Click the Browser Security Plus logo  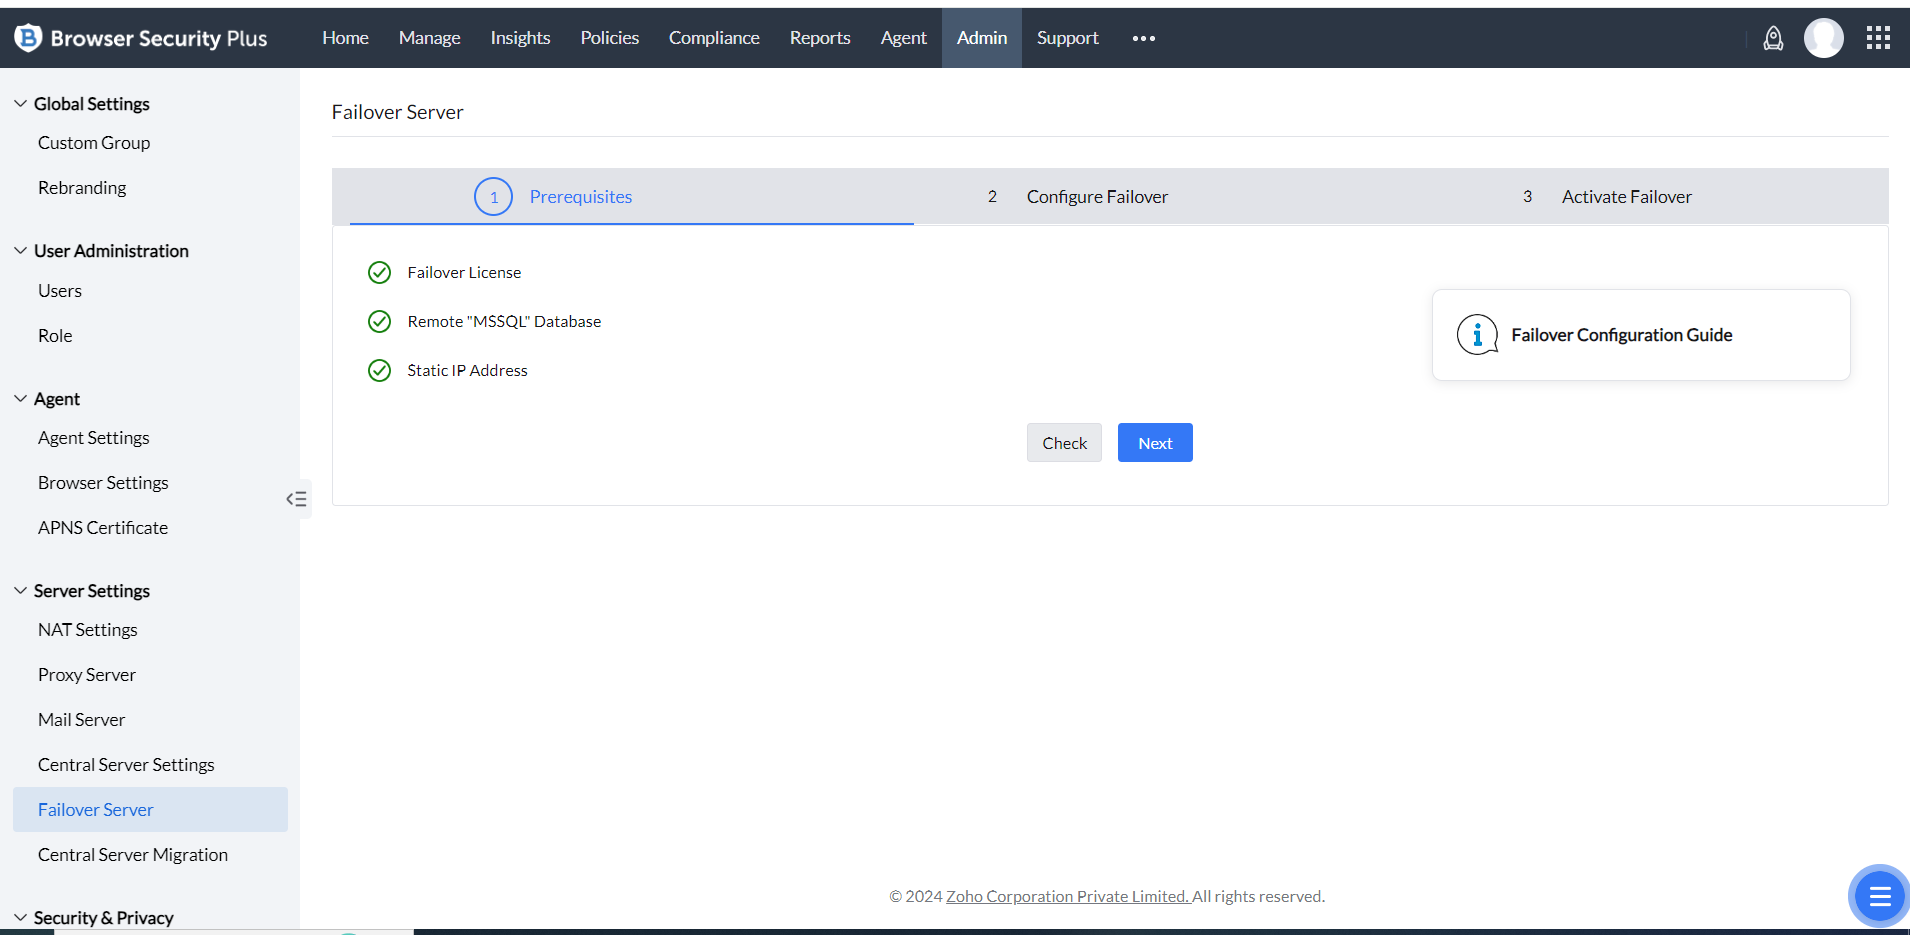(140, 38)
